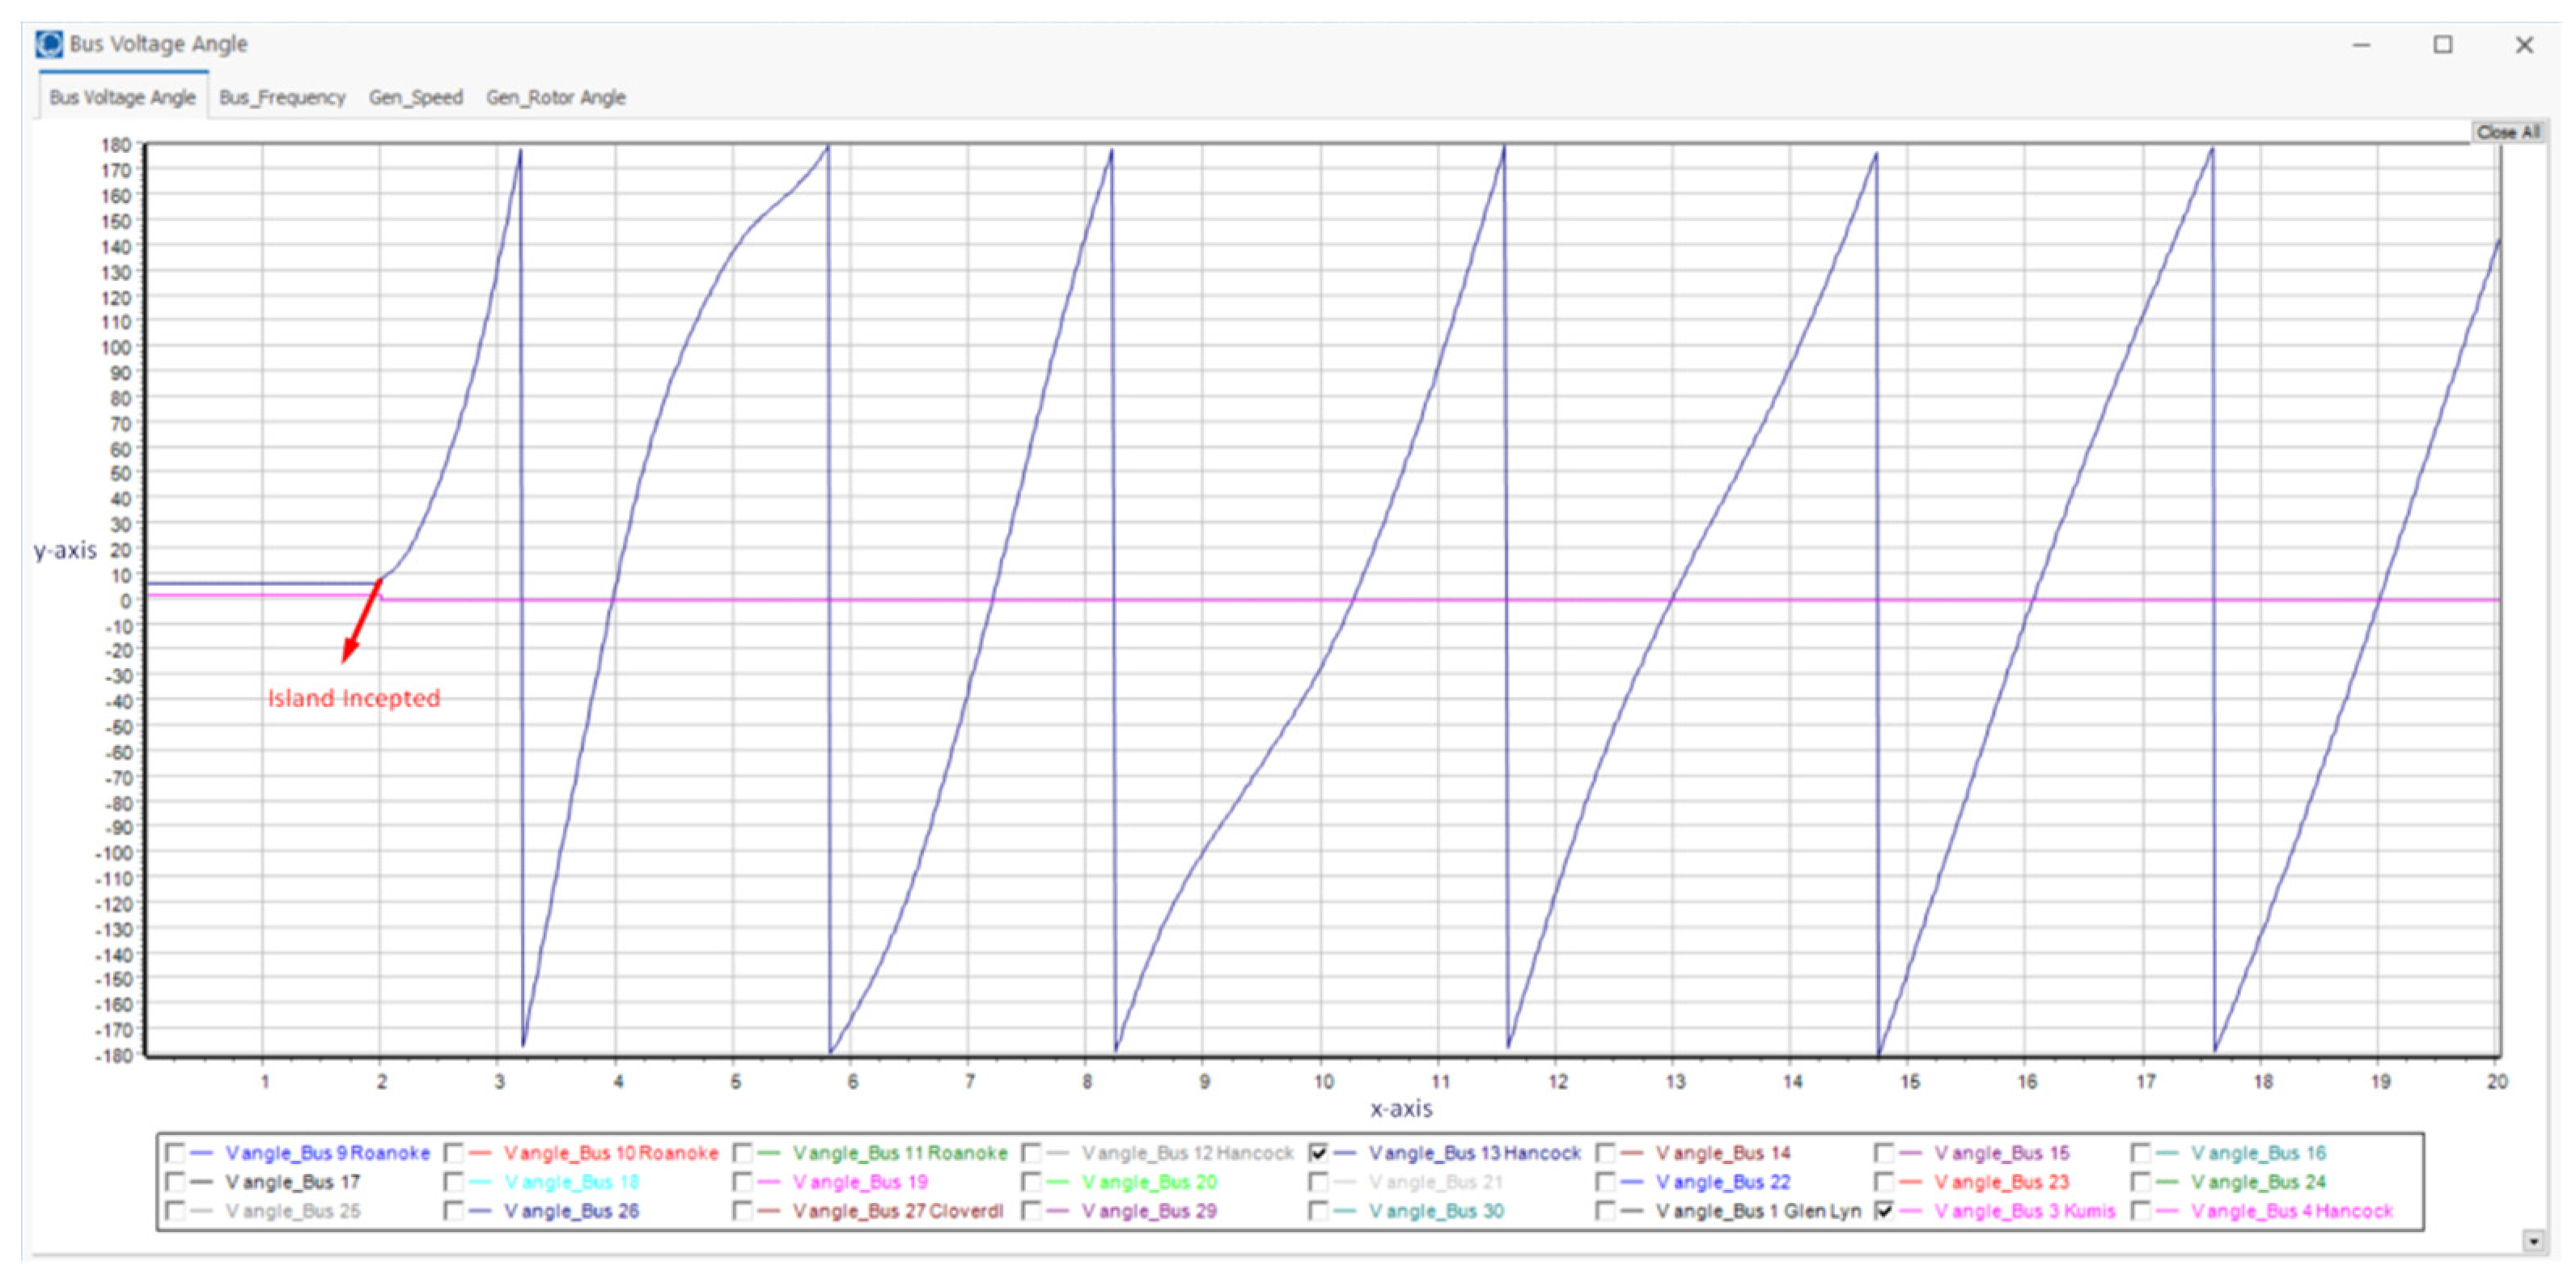Click the Vangle_Bus 20 legend label
The width and height of the screenshot is (2576, 1283).
[x=1149, y=1182]
